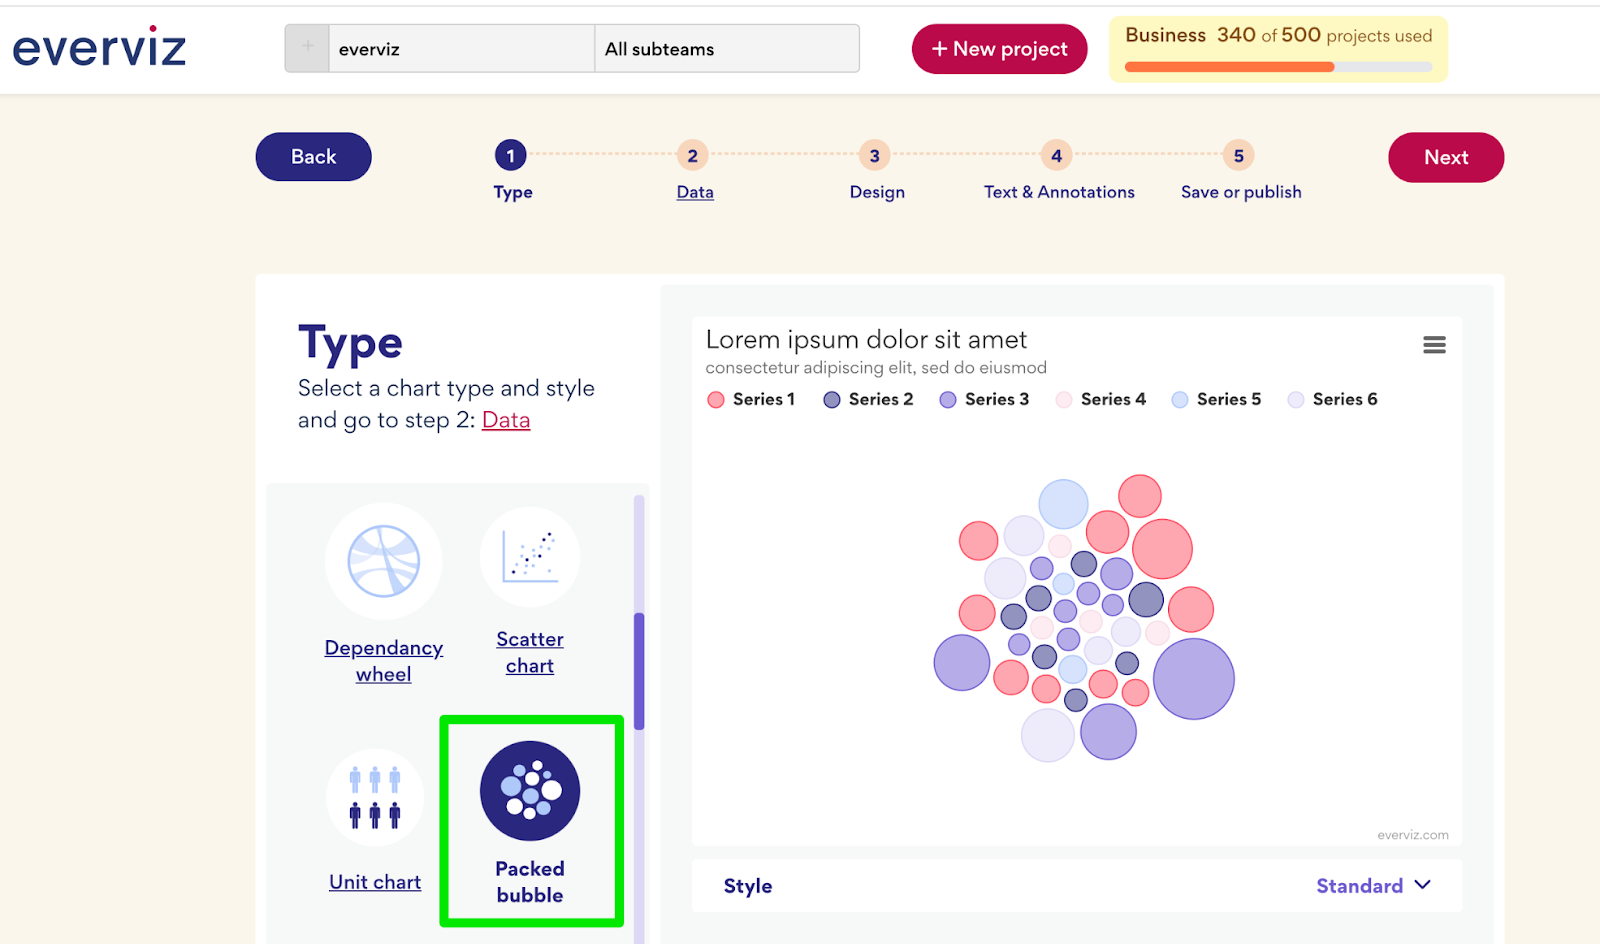Choose the Scatter chart icon
Image resolution: width=1600 pixels, height=944 pixels.
tap(530, 557)
